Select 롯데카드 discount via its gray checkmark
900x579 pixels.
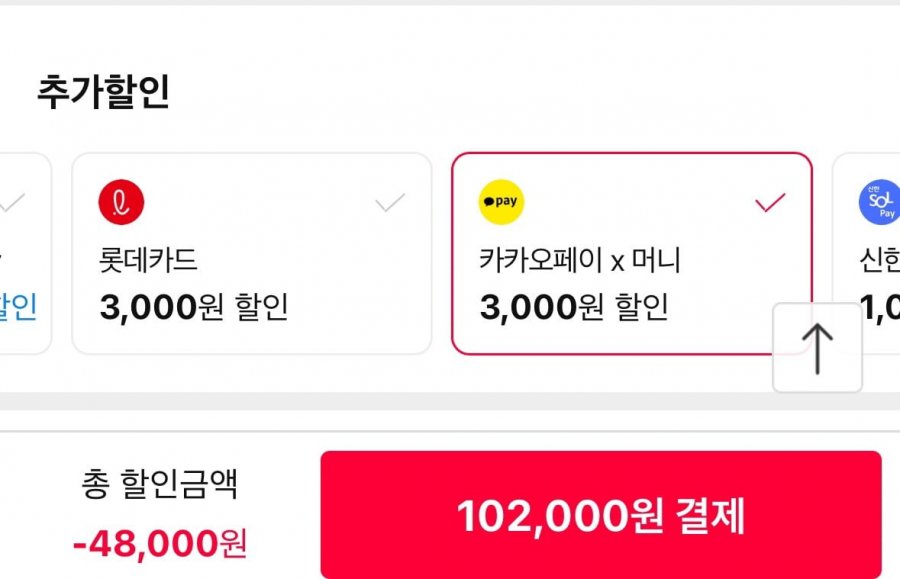[390, 204]
